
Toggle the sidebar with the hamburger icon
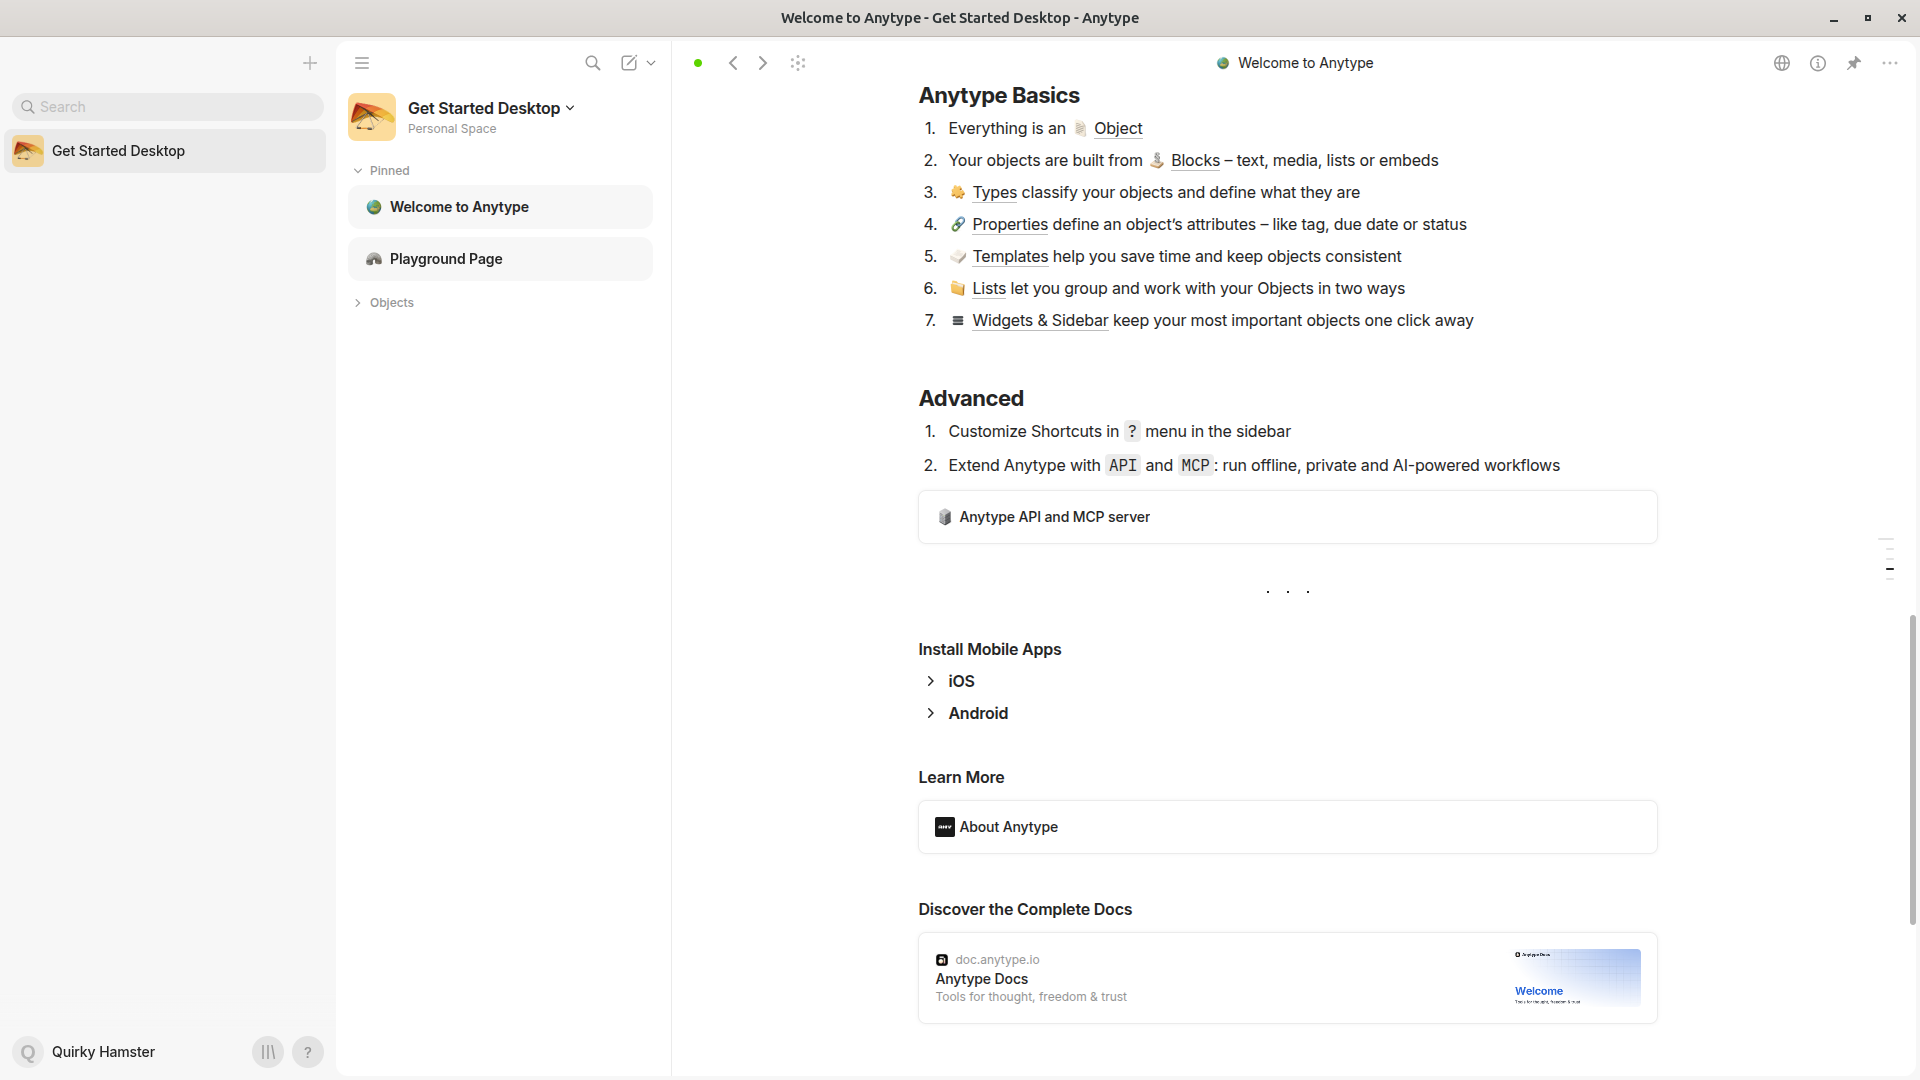(362, 63)
